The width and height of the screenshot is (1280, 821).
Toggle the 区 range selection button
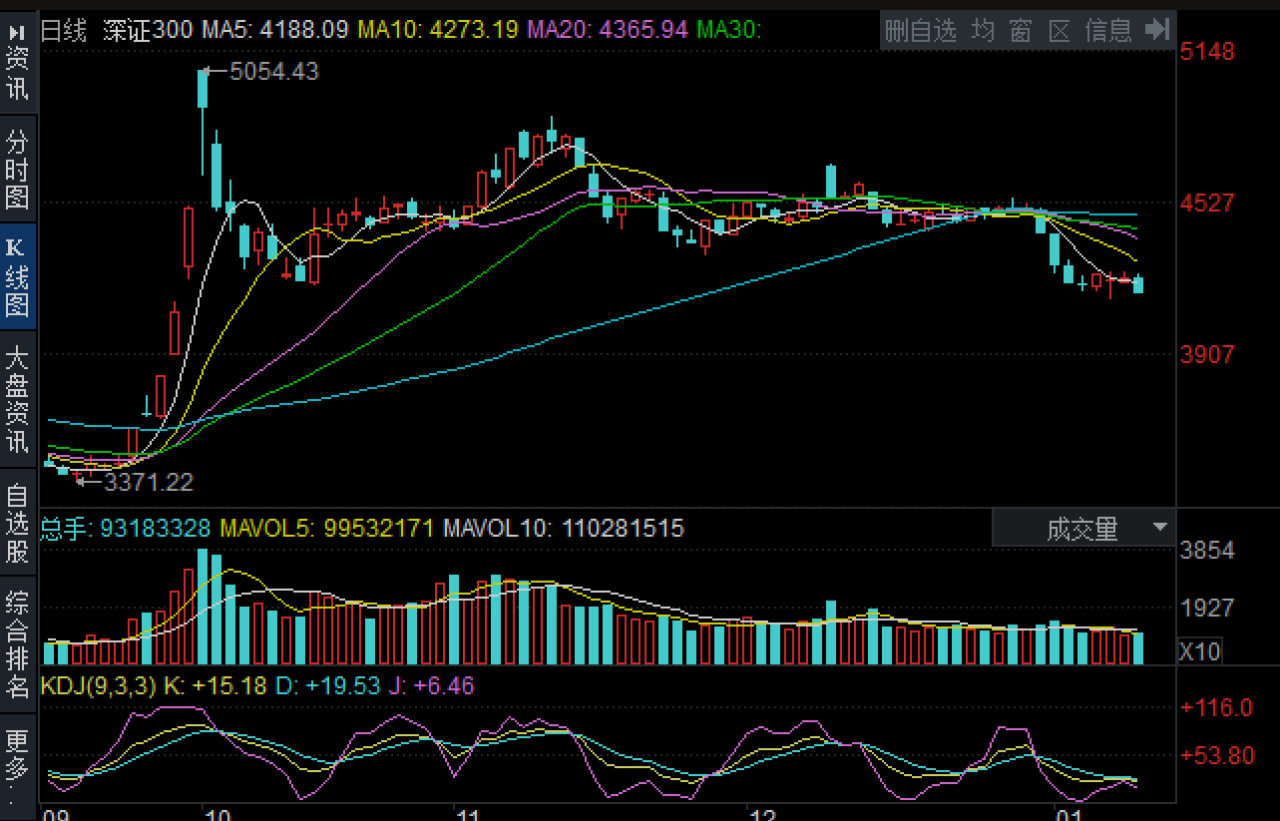point(1059,31)
